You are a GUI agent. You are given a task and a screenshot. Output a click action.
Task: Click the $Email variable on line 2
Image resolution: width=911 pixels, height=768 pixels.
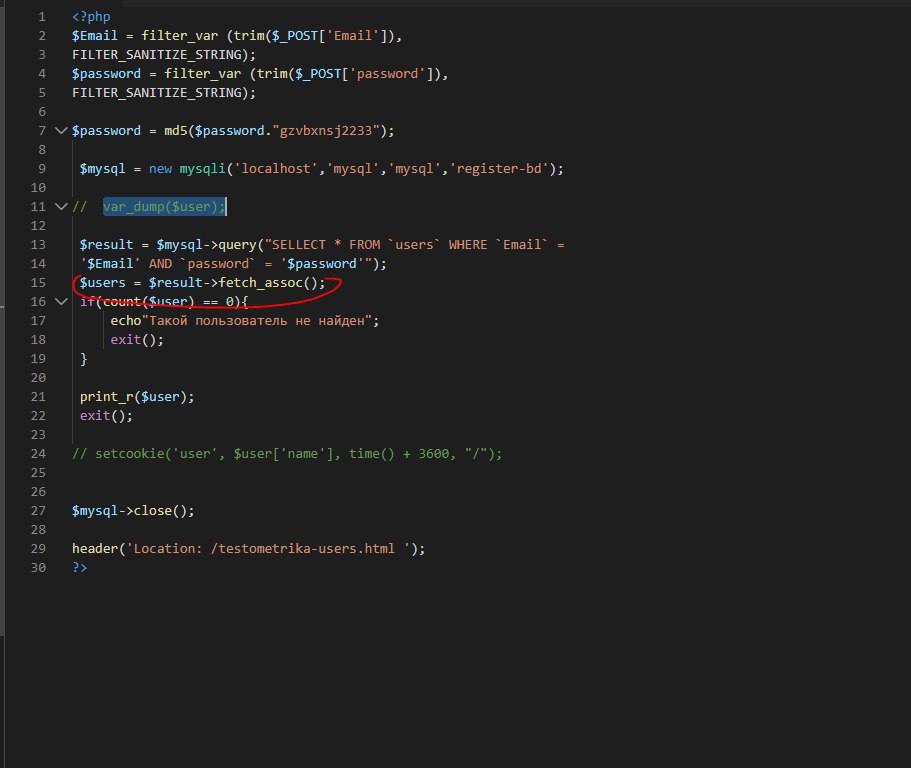point(95,36)
